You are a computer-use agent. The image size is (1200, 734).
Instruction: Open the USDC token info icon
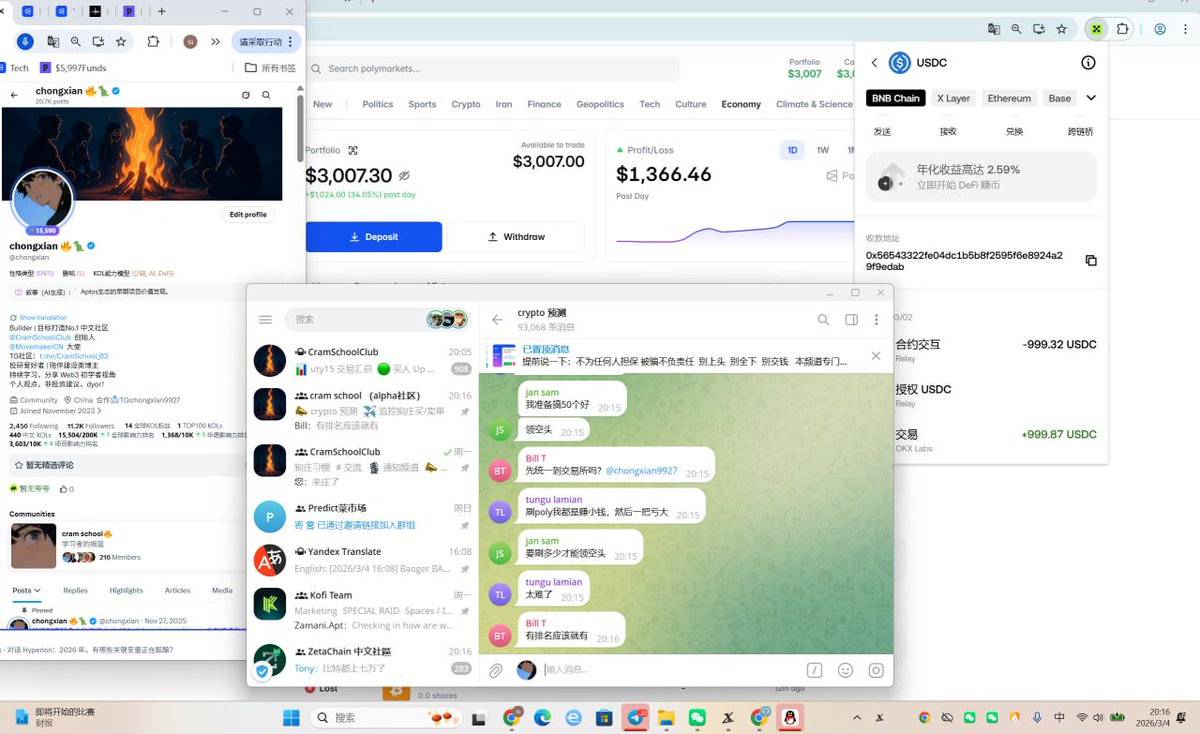pyautogui.click(x=1088, y=63)
